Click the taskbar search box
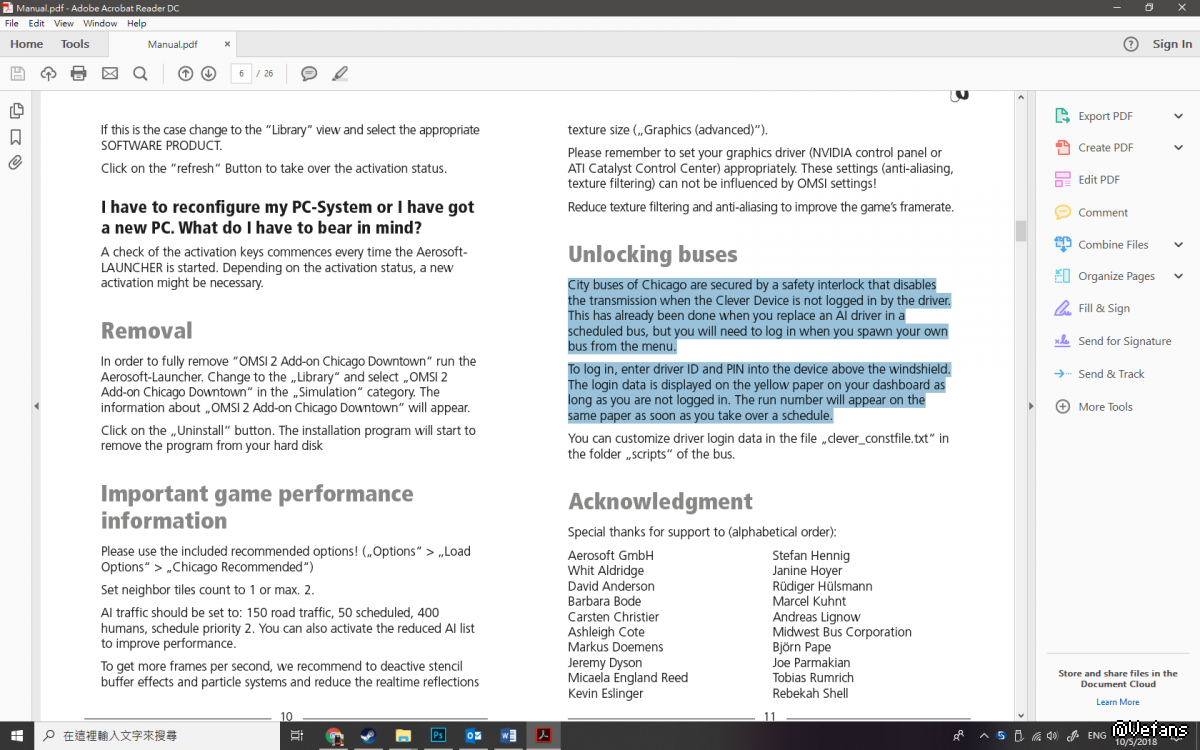 [160, 735]
